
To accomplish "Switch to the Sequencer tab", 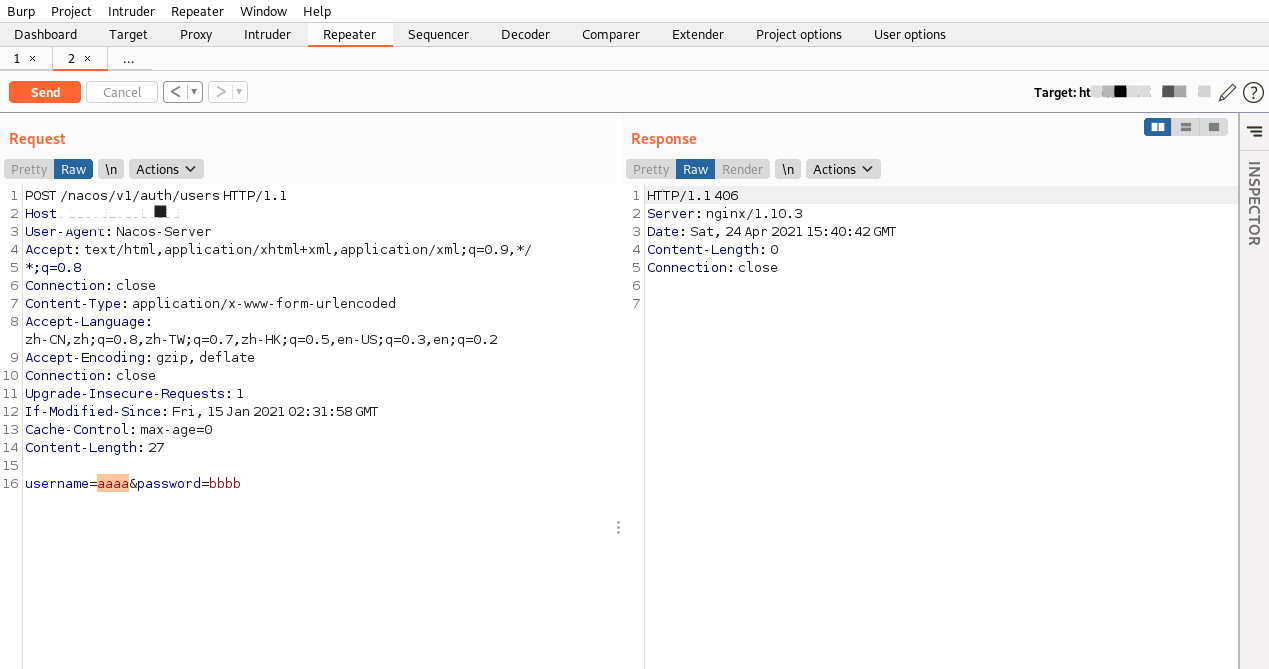I will click(438, 34).
